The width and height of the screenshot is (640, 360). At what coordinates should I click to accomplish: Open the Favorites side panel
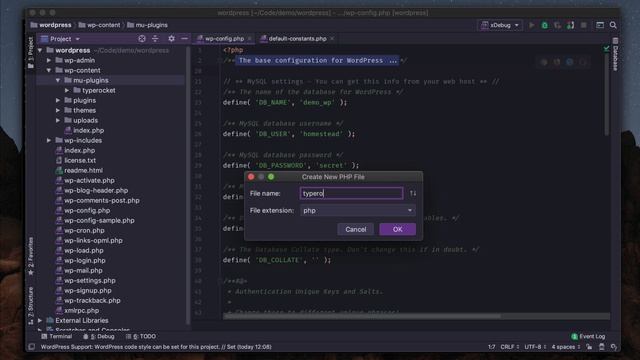tap(31, 257)
